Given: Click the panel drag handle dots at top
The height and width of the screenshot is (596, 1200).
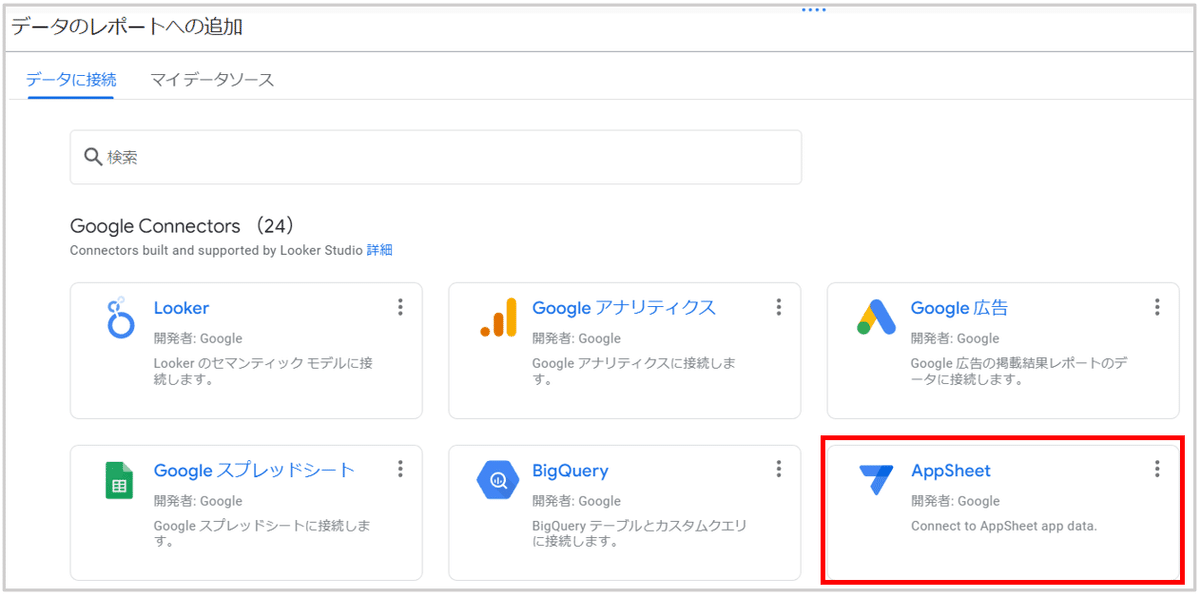Looking at the screenshot, I should tap(813, 10).
